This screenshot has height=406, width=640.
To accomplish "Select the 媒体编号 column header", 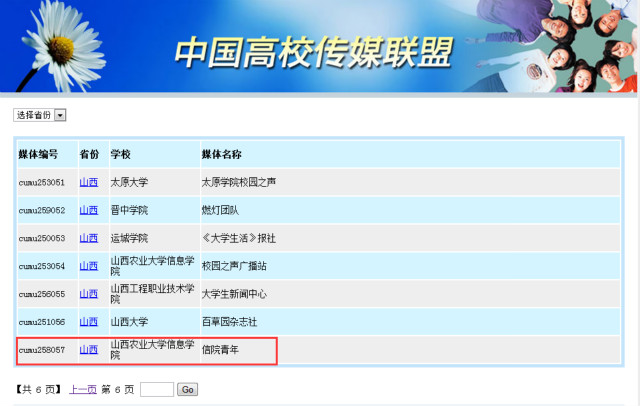I will click(x=38, y=154).
